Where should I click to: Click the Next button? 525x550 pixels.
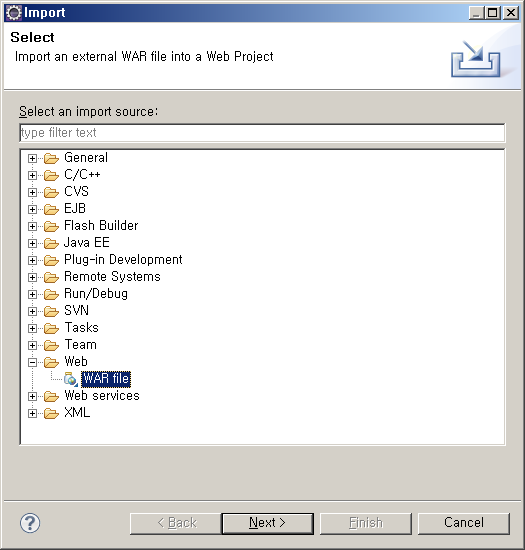click(x=268, y=523)
